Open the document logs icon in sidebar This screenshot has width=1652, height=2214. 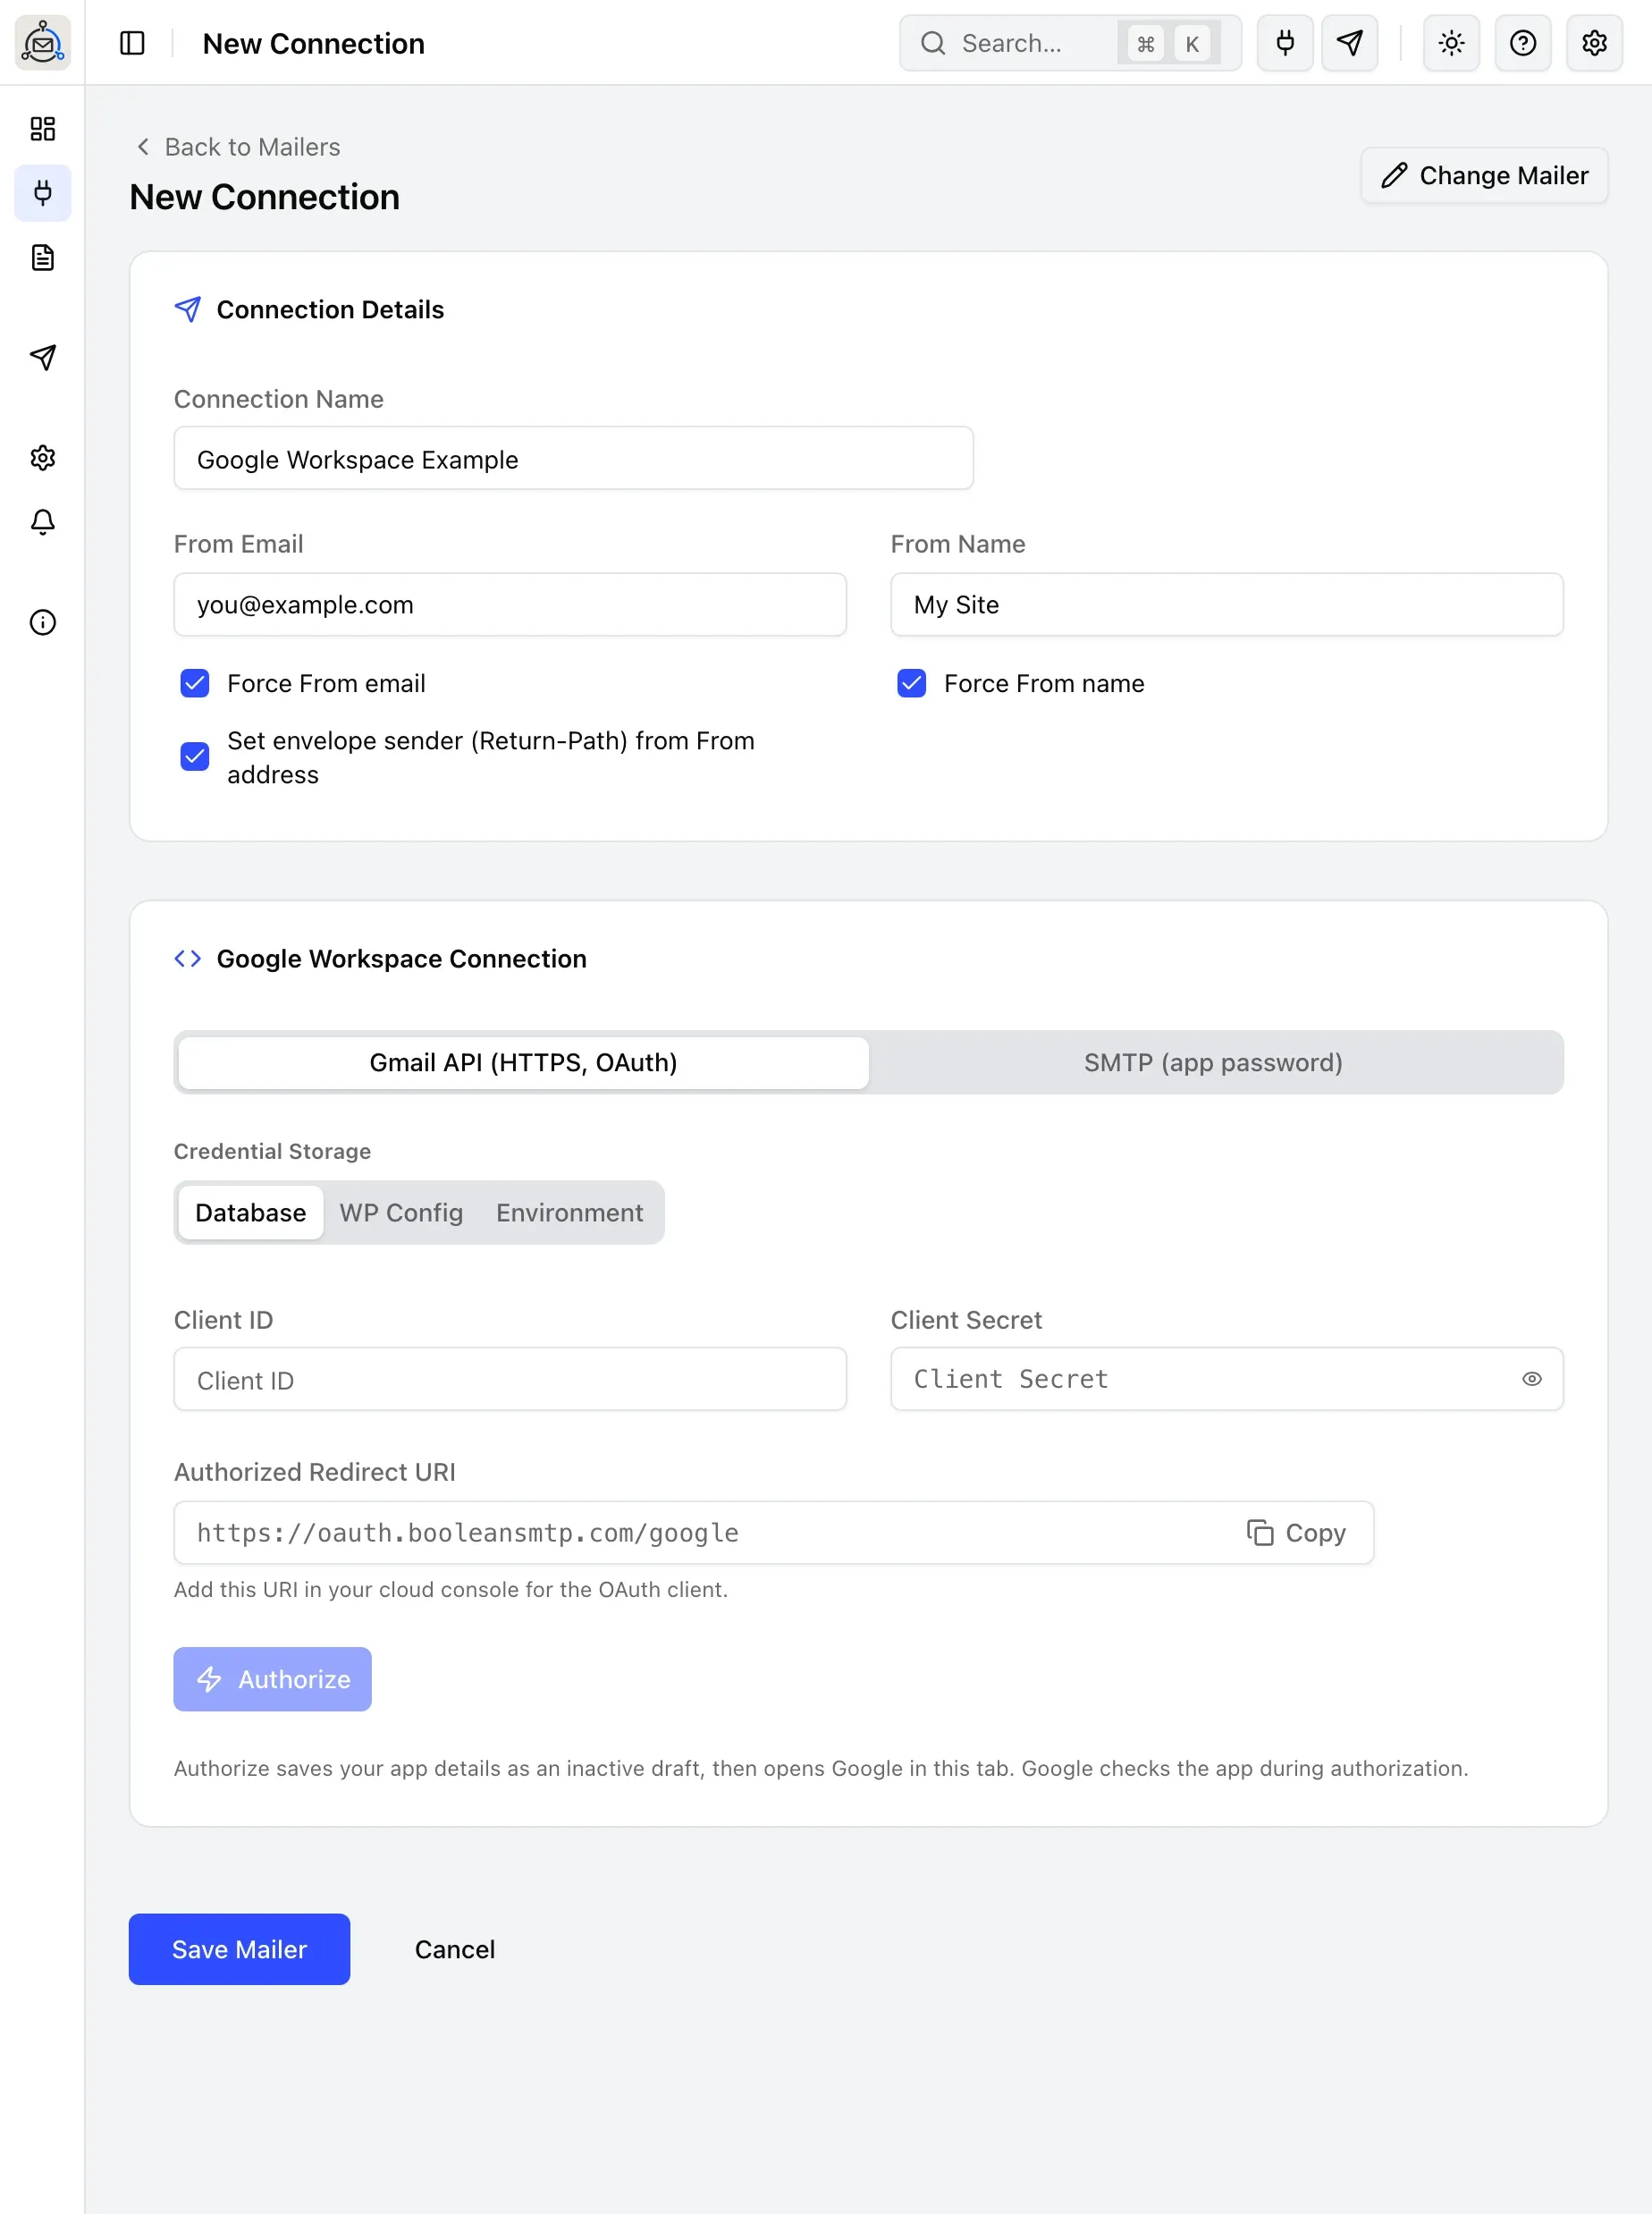pyautogui.click(x=42, y=258)
